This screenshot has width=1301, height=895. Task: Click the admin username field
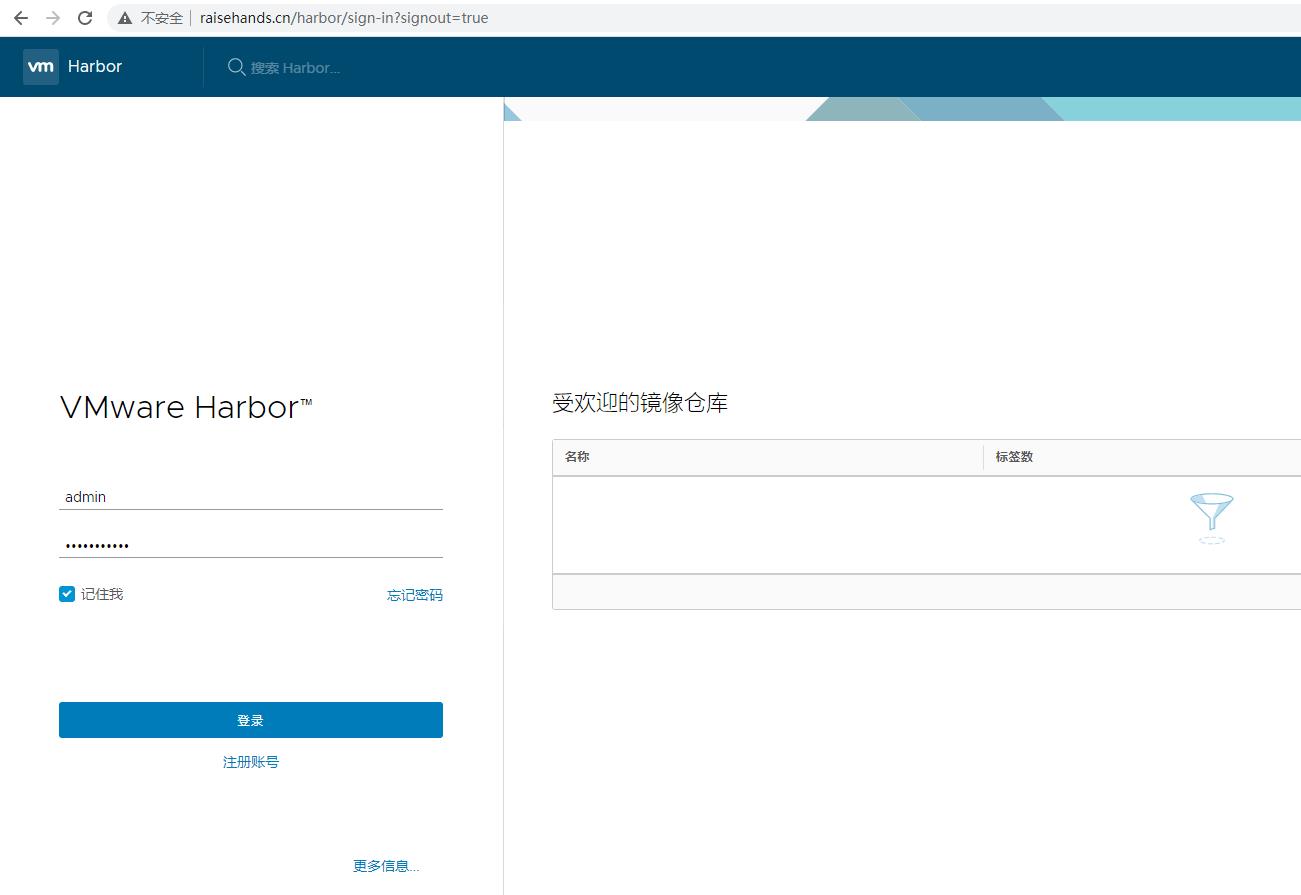[251, 497]
